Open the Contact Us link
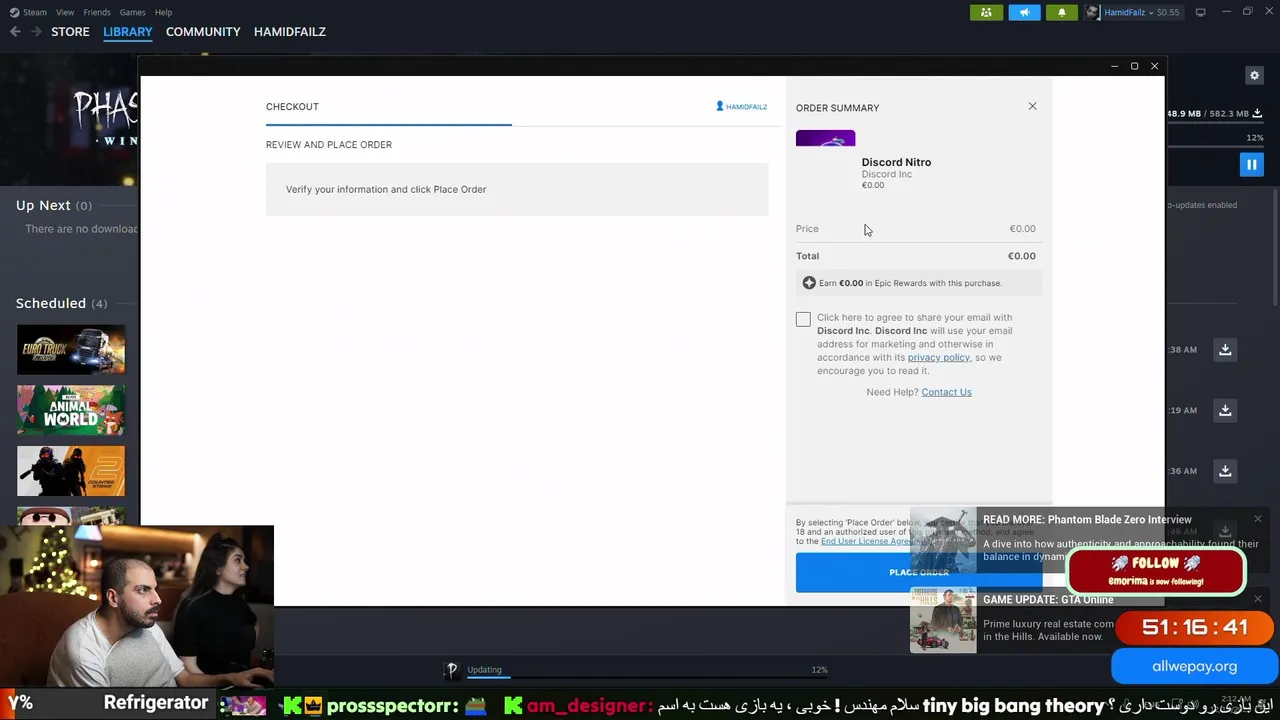 pos(946,392)
